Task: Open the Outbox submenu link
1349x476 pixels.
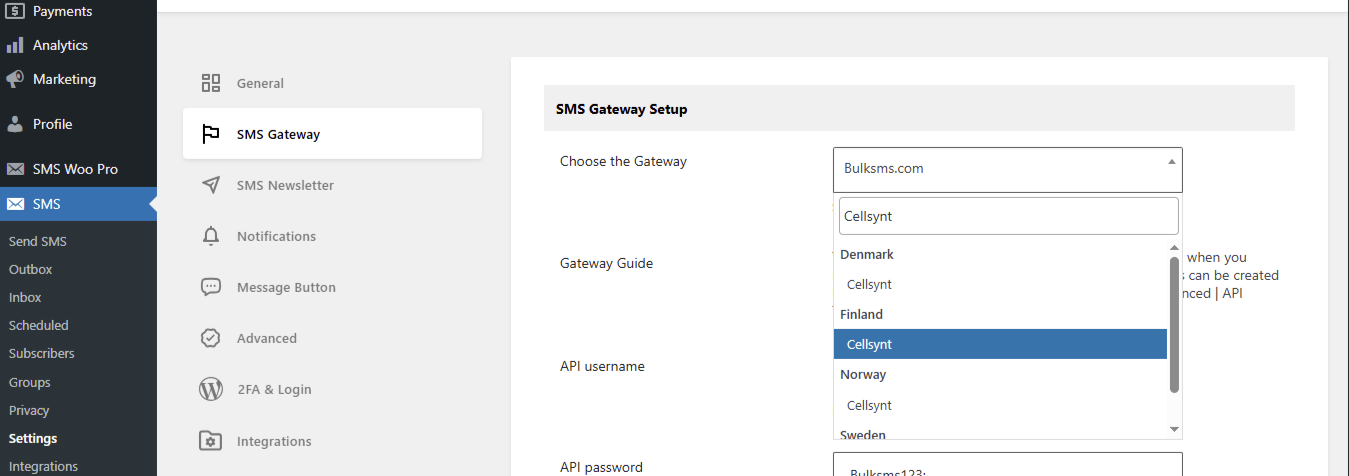Action: coord(30,269)
